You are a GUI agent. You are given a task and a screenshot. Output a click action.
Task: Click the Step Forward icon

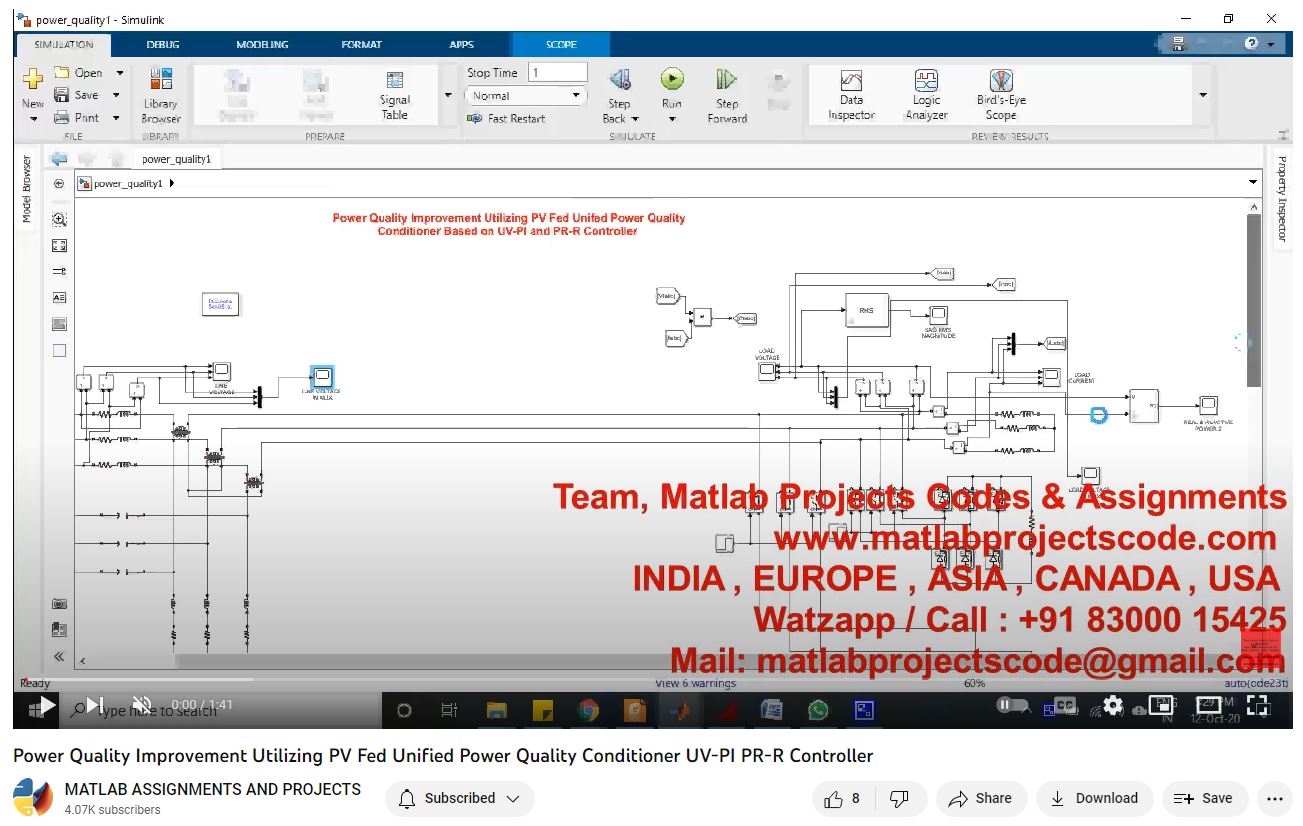point(726,80)
